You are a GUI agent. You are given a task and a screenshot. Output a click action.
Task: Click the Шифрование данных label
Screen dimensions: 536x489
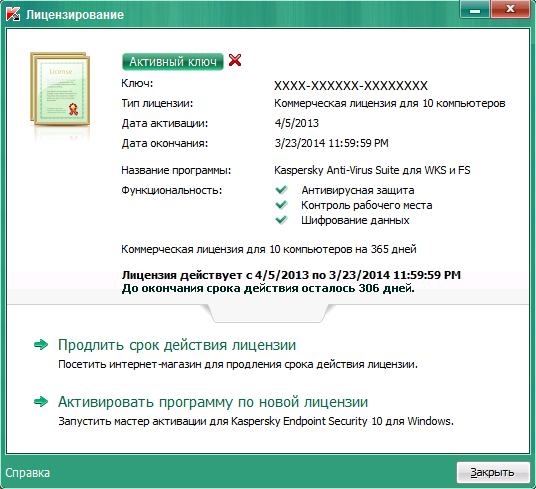[355, 220]
